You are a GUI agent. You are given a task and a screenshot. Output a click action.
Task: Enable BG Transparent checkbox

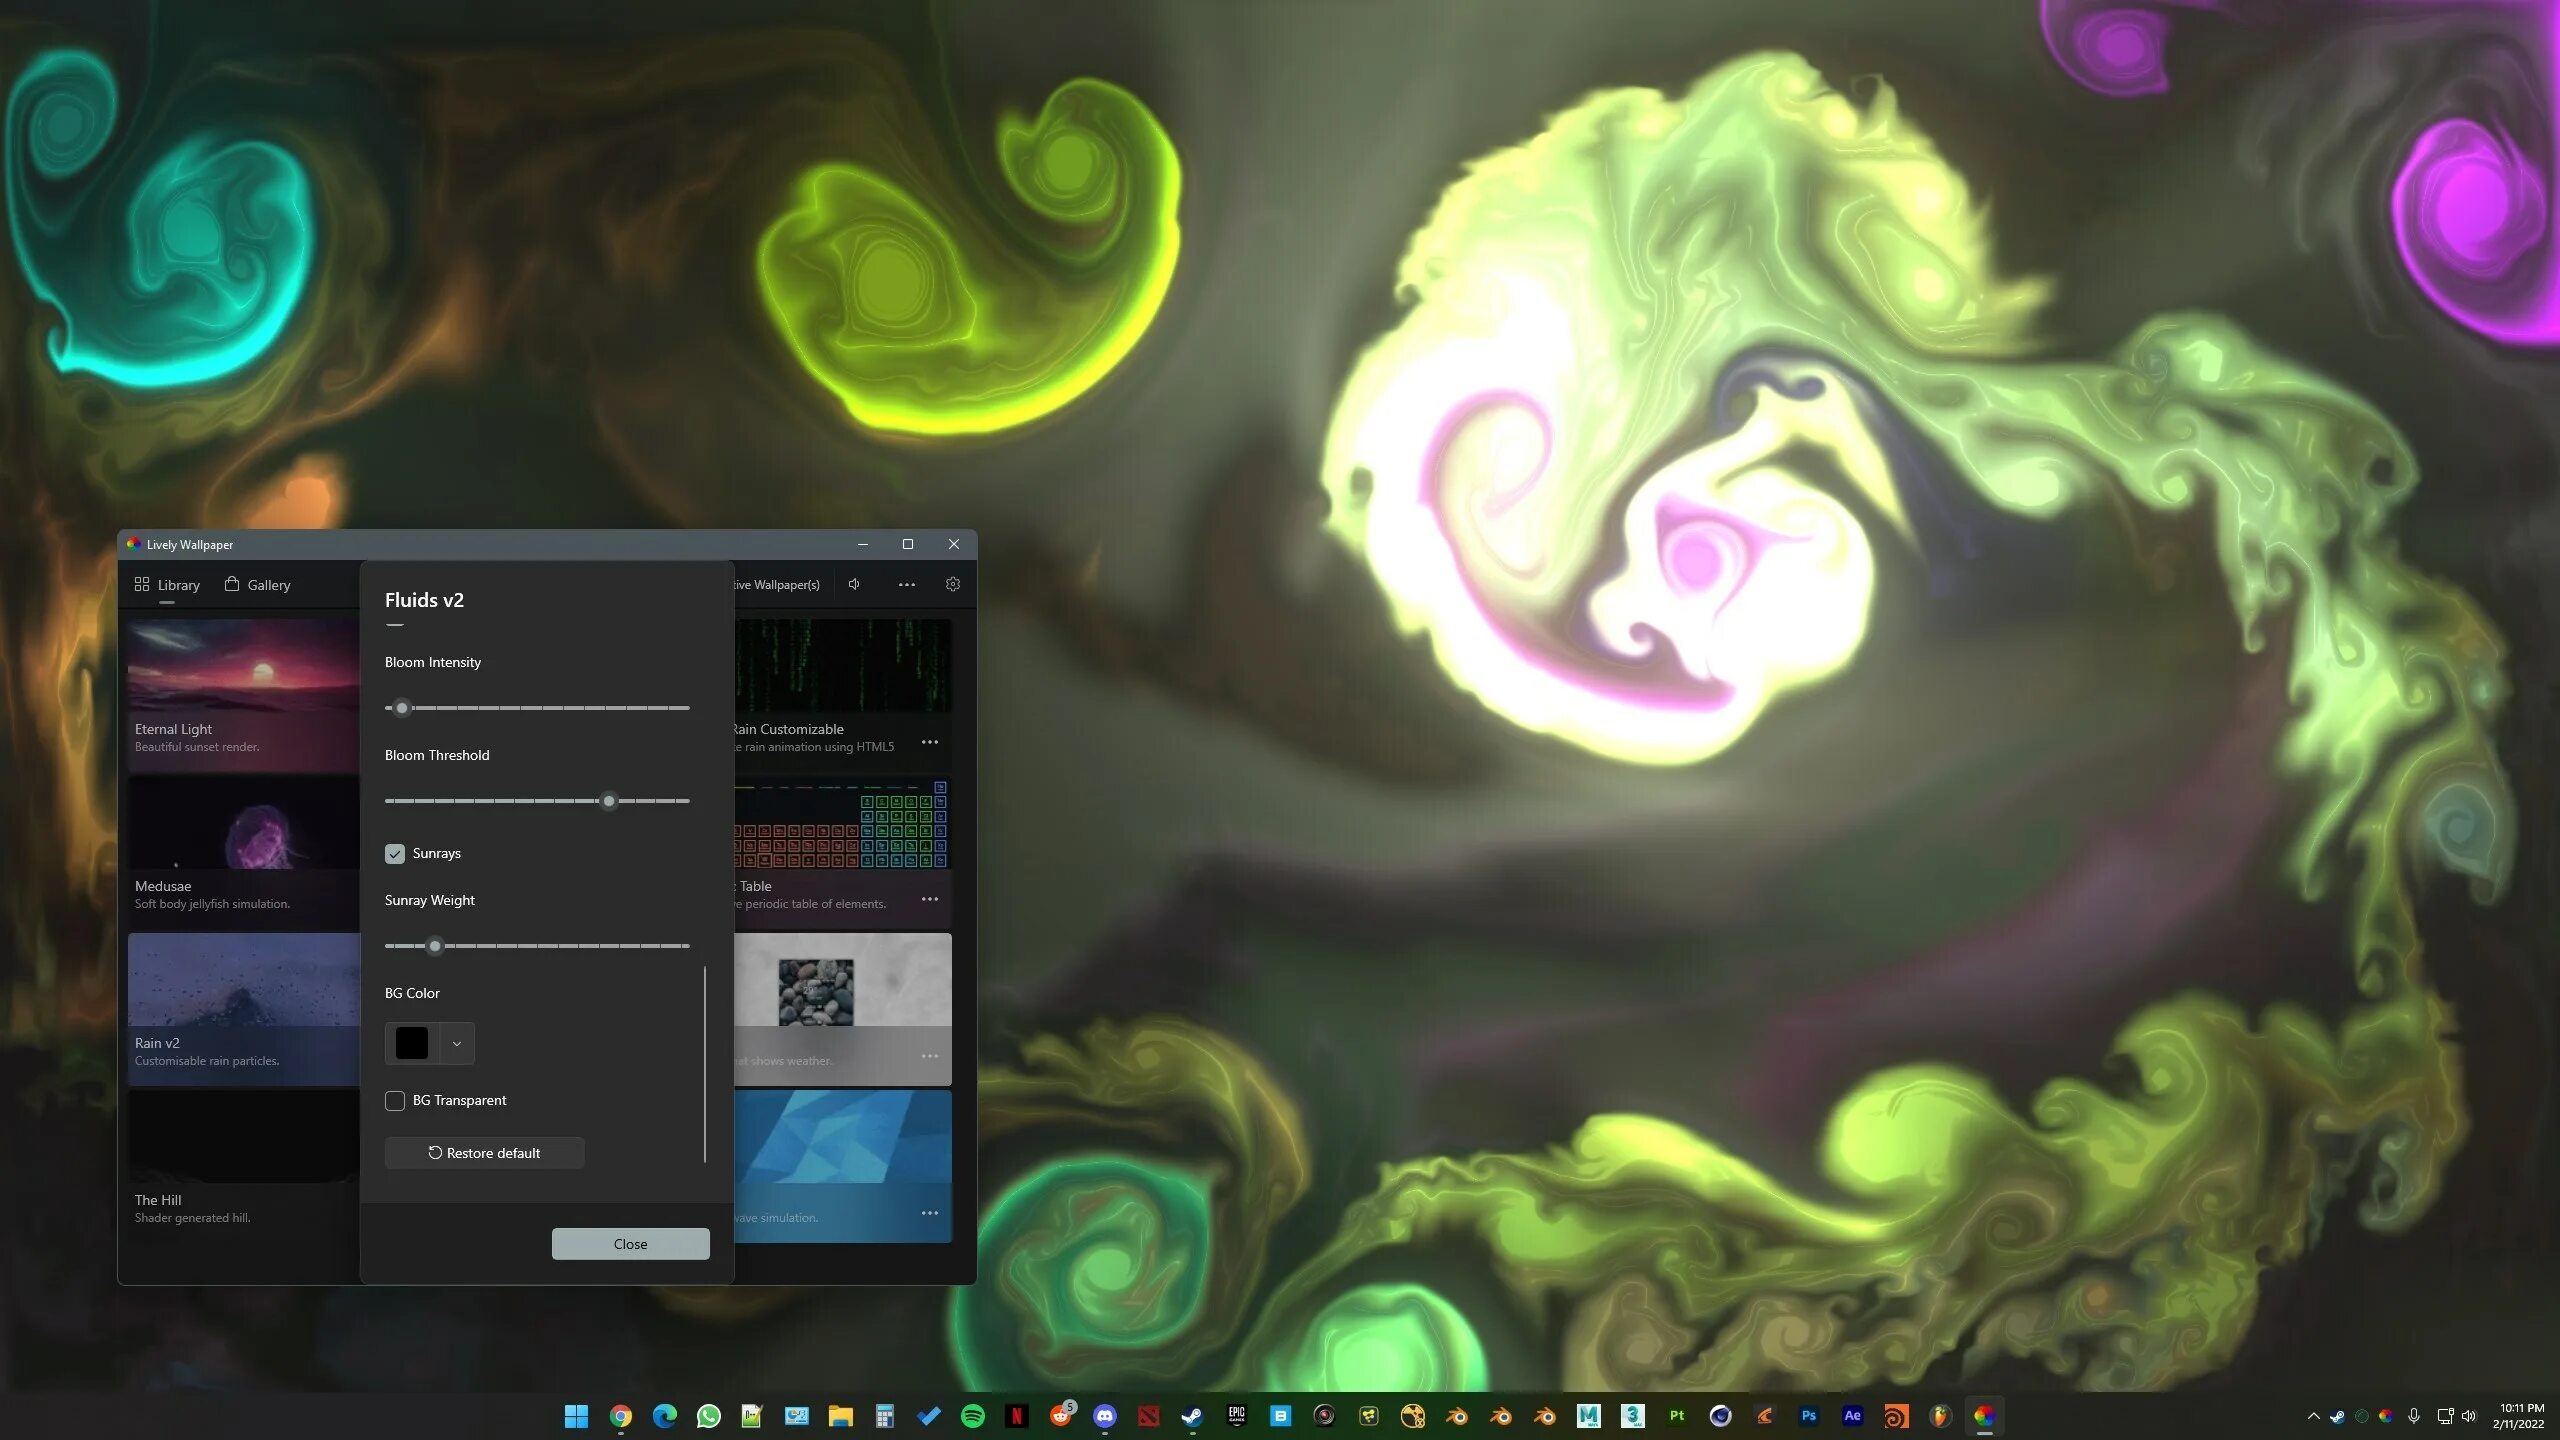pos(394,1099)
